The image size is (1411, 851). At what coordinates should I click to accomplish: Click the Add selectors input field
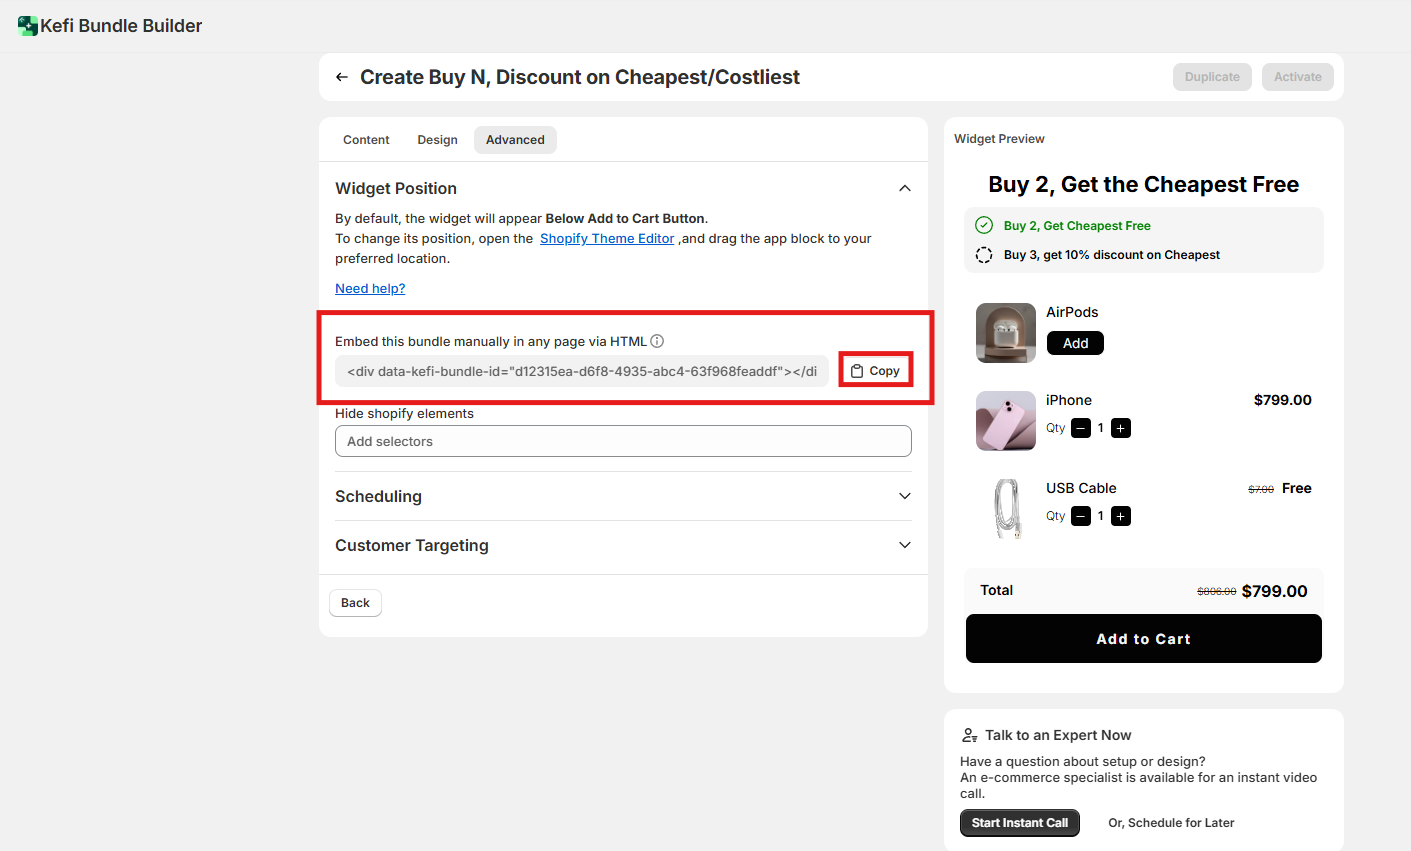pyautogui.click(x=623, y=441)
